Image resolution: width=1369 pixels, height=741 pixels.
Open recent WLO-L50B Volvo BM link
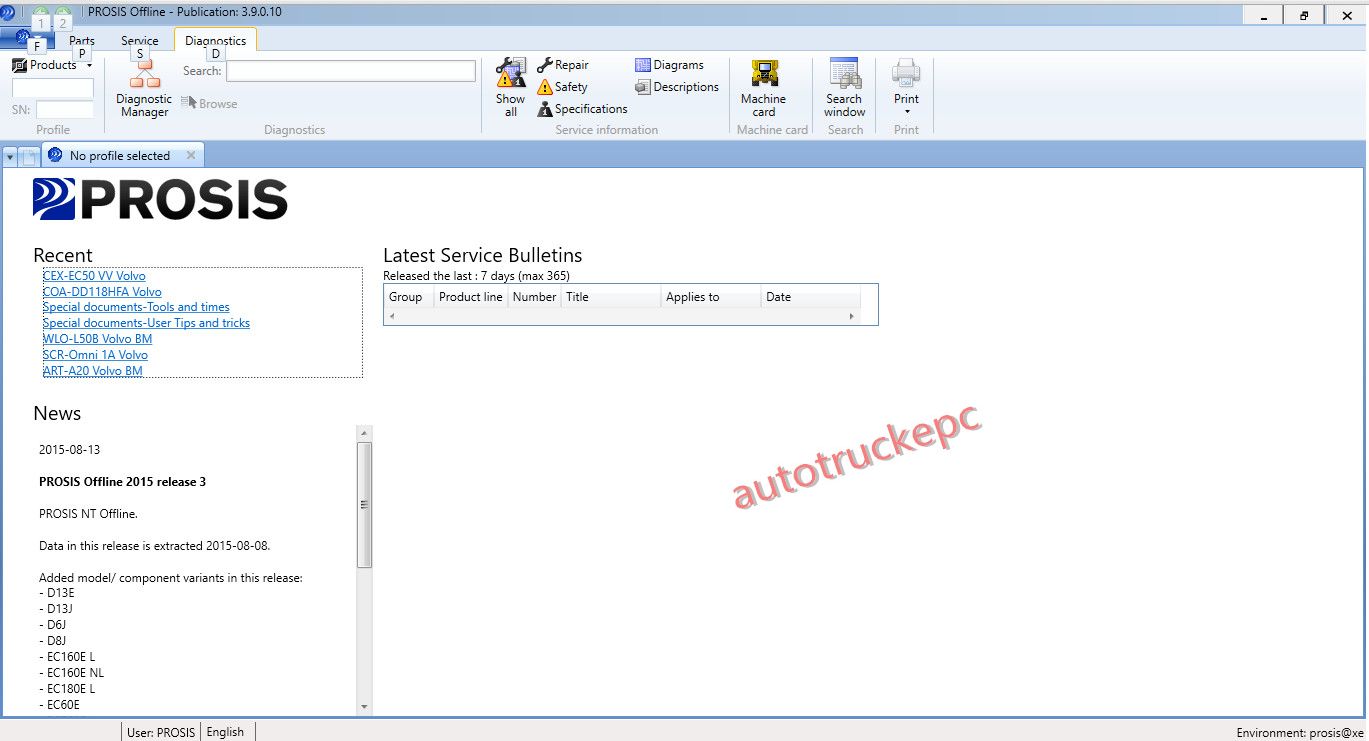click(x=98, y=339)
